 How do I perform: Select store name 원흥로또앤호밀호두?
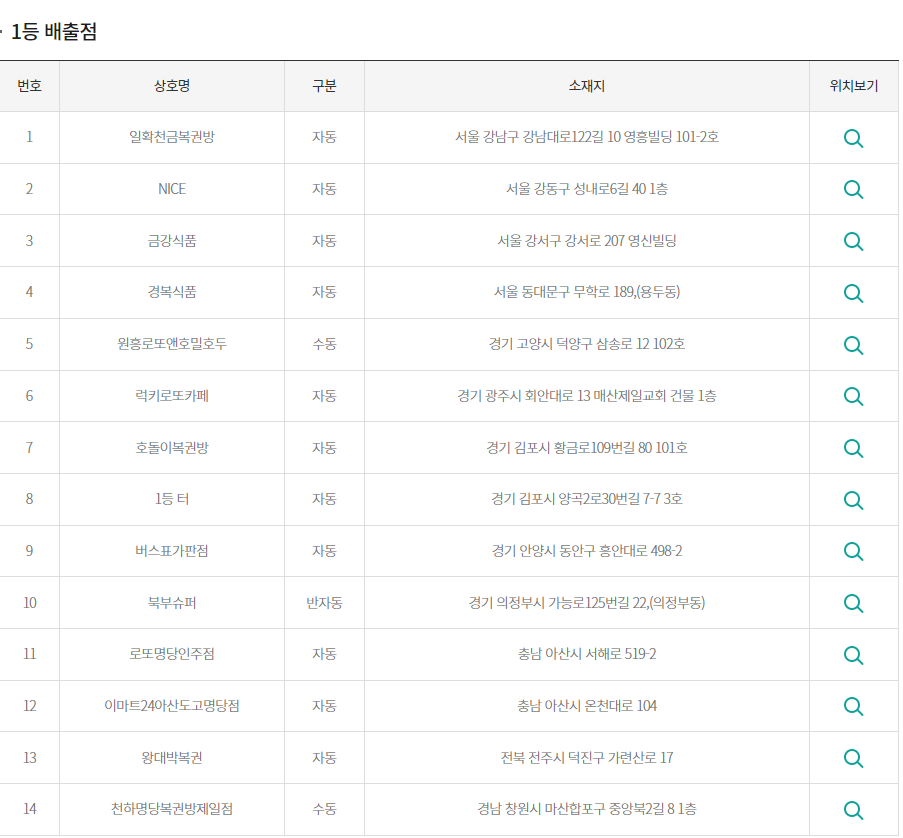pos(172,344)
